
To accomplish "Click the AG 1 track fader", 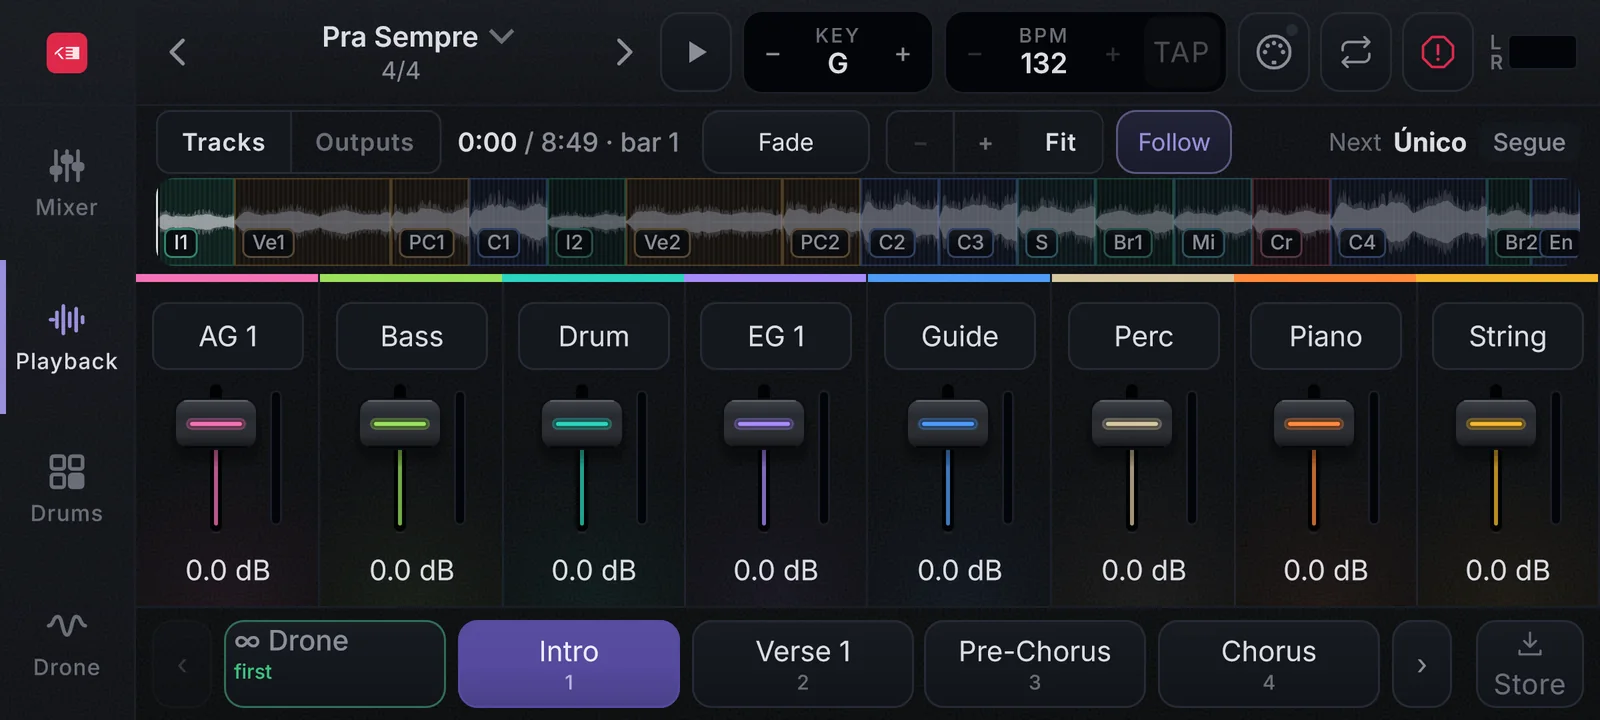I will 216,424.
